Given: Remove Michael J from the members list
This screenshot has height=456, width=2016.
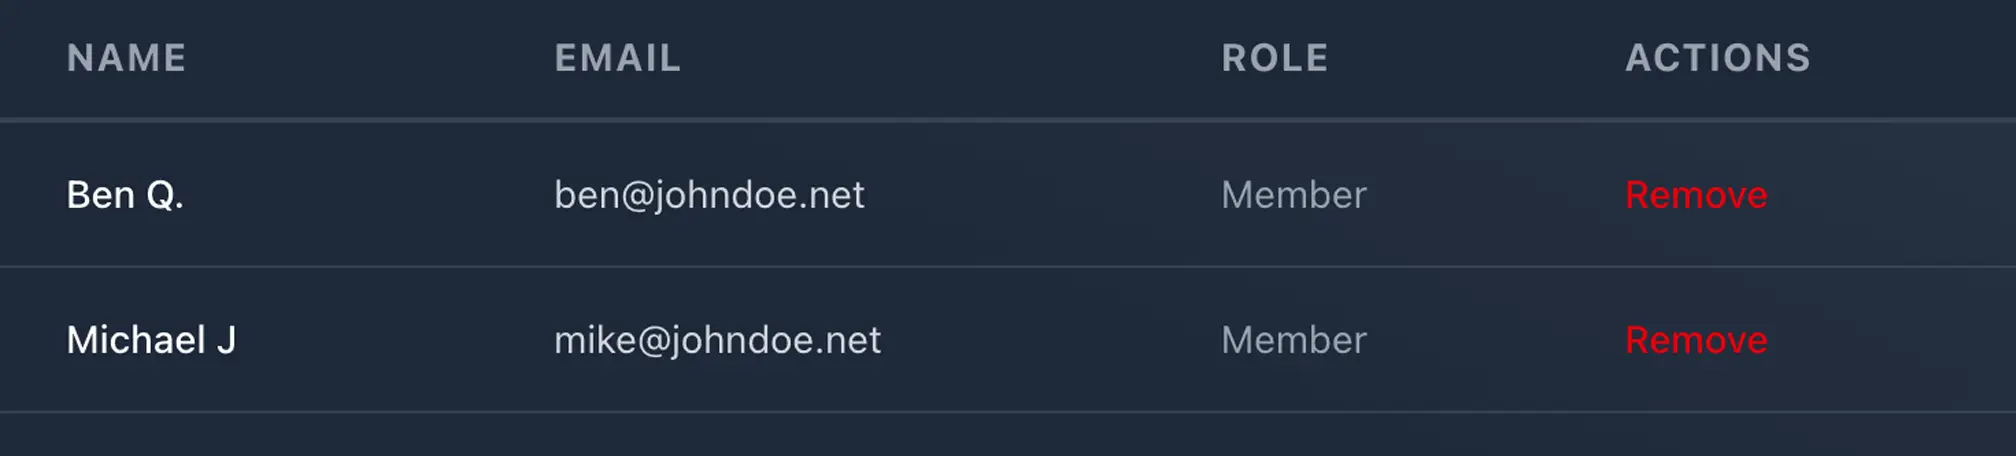Looking at the screenshot, I should point(1695,340).
